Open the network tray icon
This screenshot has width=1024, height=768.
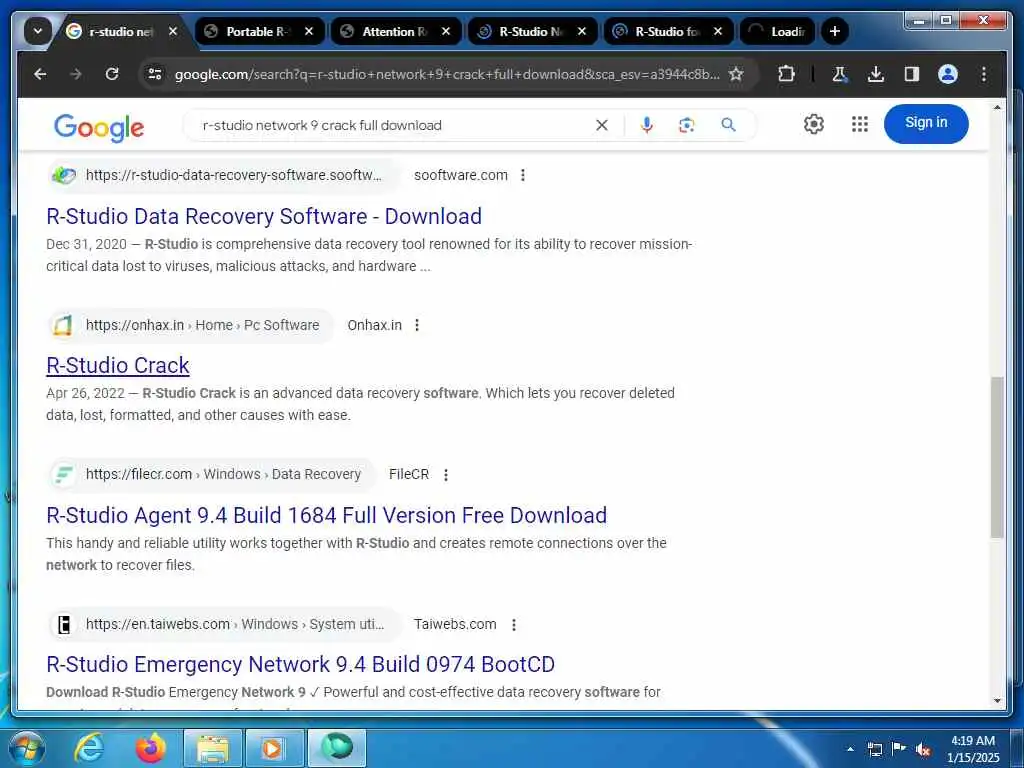click(x=874, y=749)
